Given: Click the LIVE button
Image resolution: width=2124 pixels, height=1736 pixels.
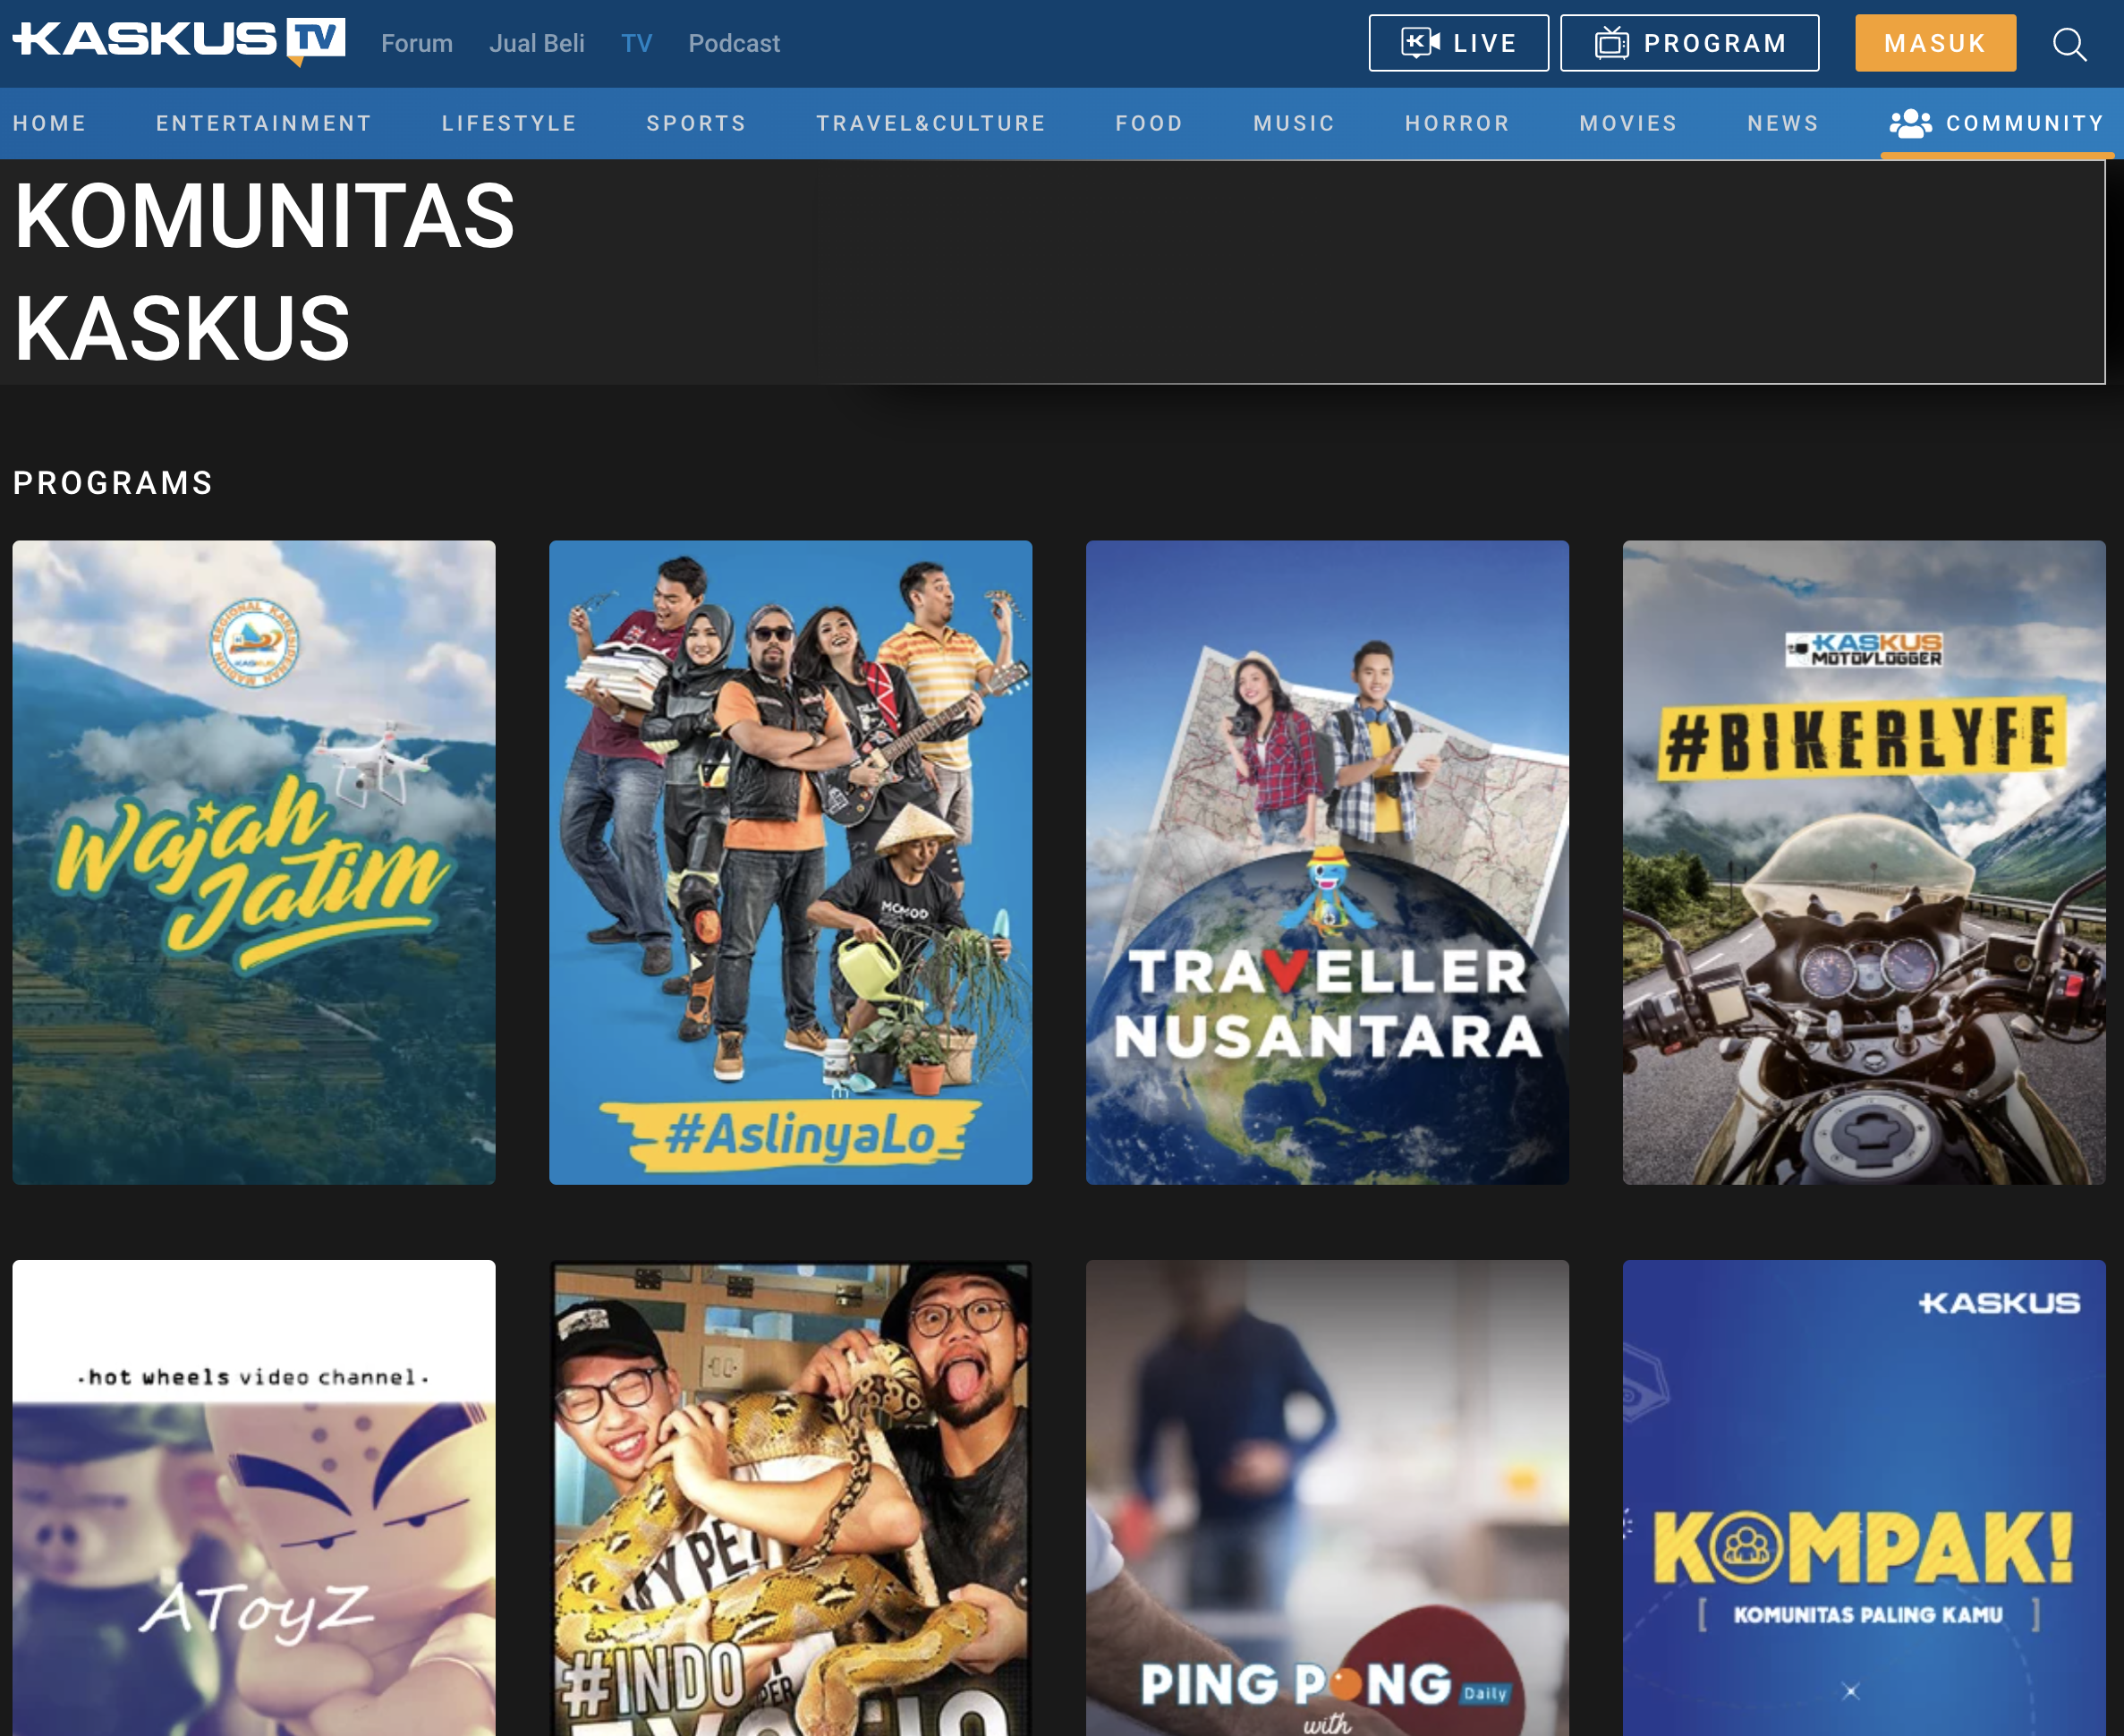Looking at the screenshot, I should [1458, 43].
